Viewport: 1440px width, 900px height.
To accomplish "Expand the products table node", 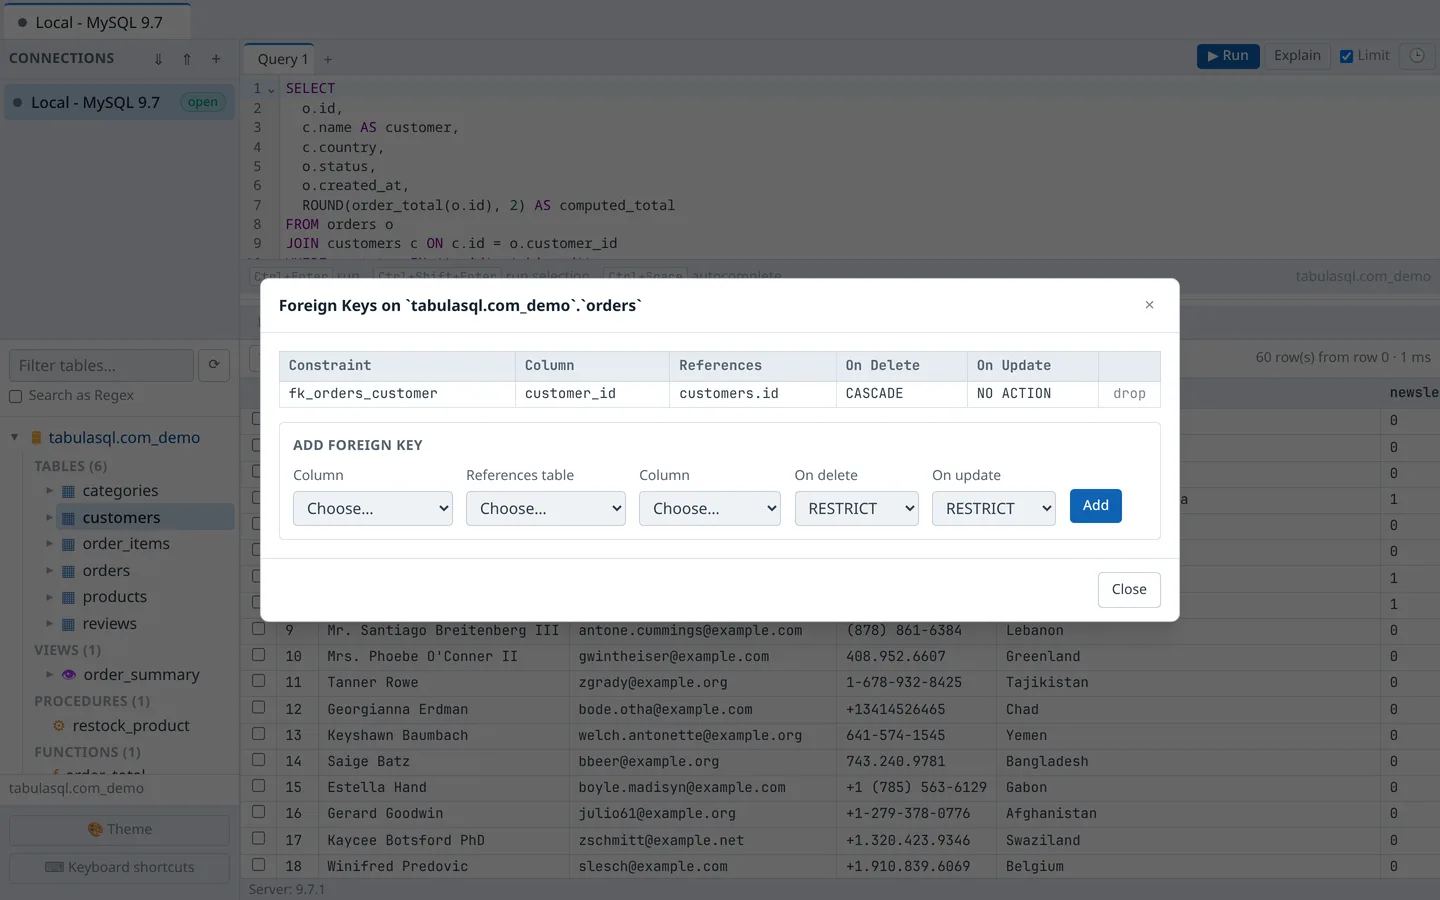I will [x=49, y=597].
